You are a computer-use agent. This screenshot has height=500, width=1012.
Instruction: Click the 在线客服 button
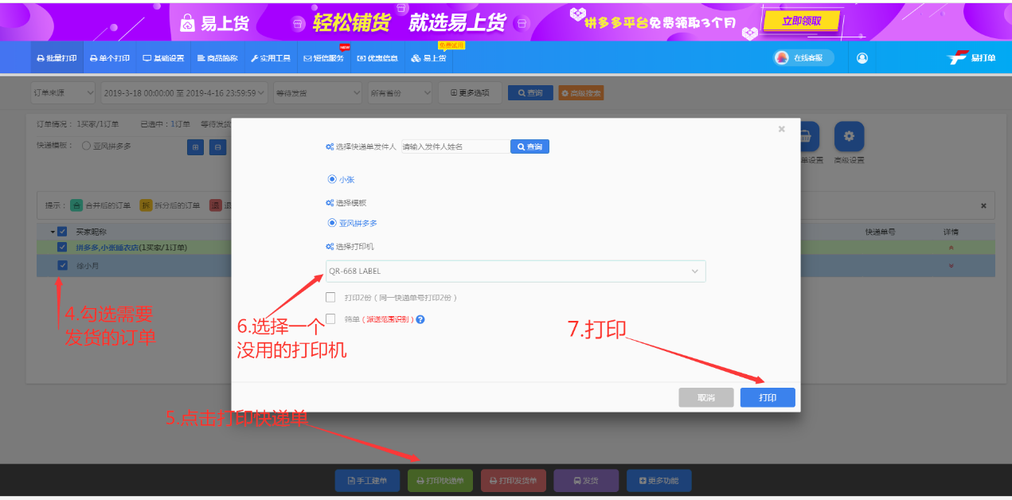click(804, 58)
